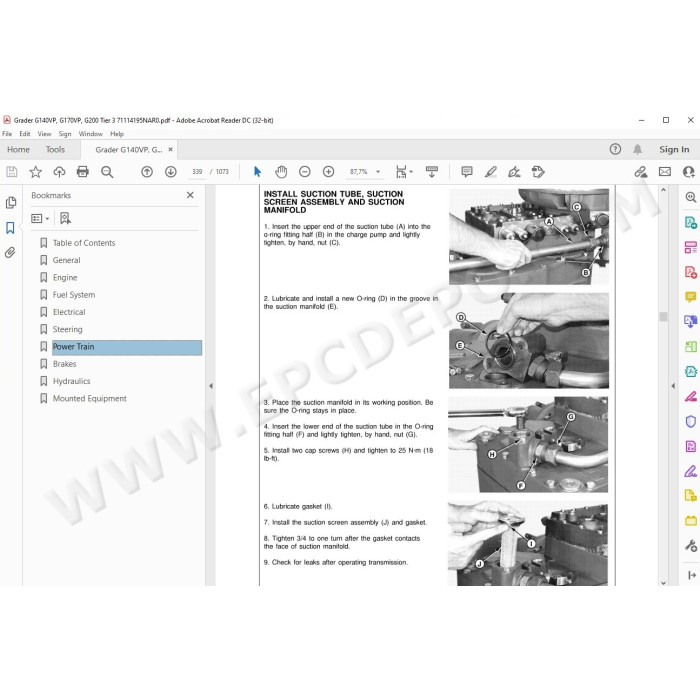Click the page number field showing 339
The height and width of the screenshot is (700, 700).
(197, 172)
